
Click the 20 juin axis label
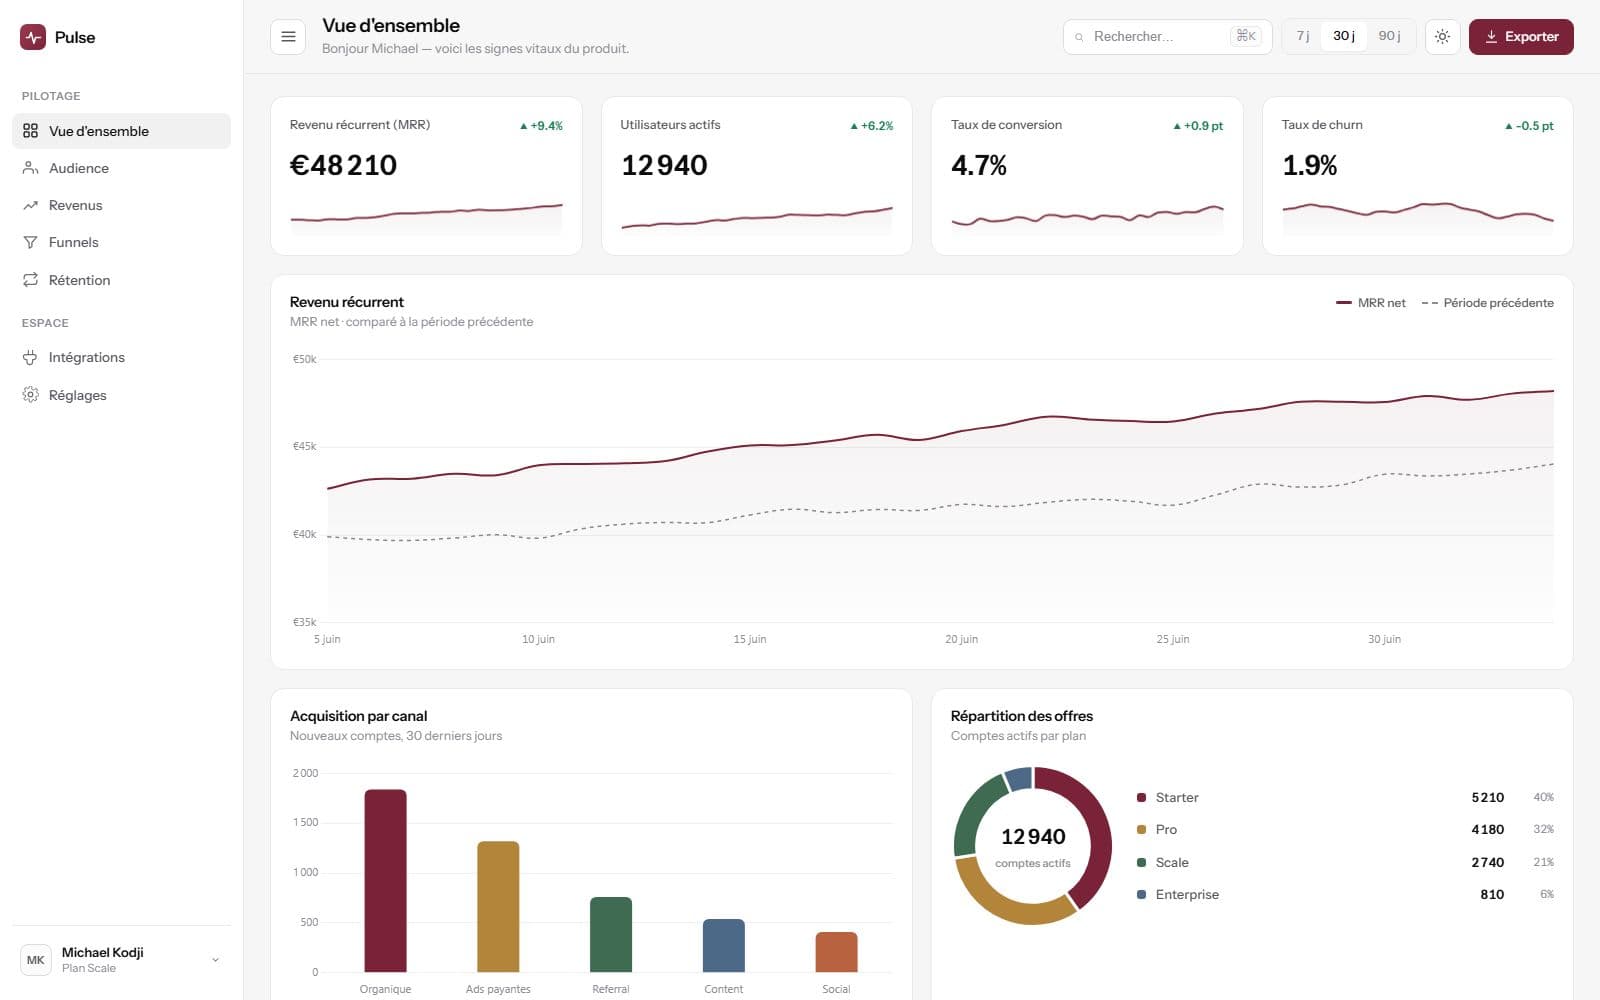(x=962, y=639)
